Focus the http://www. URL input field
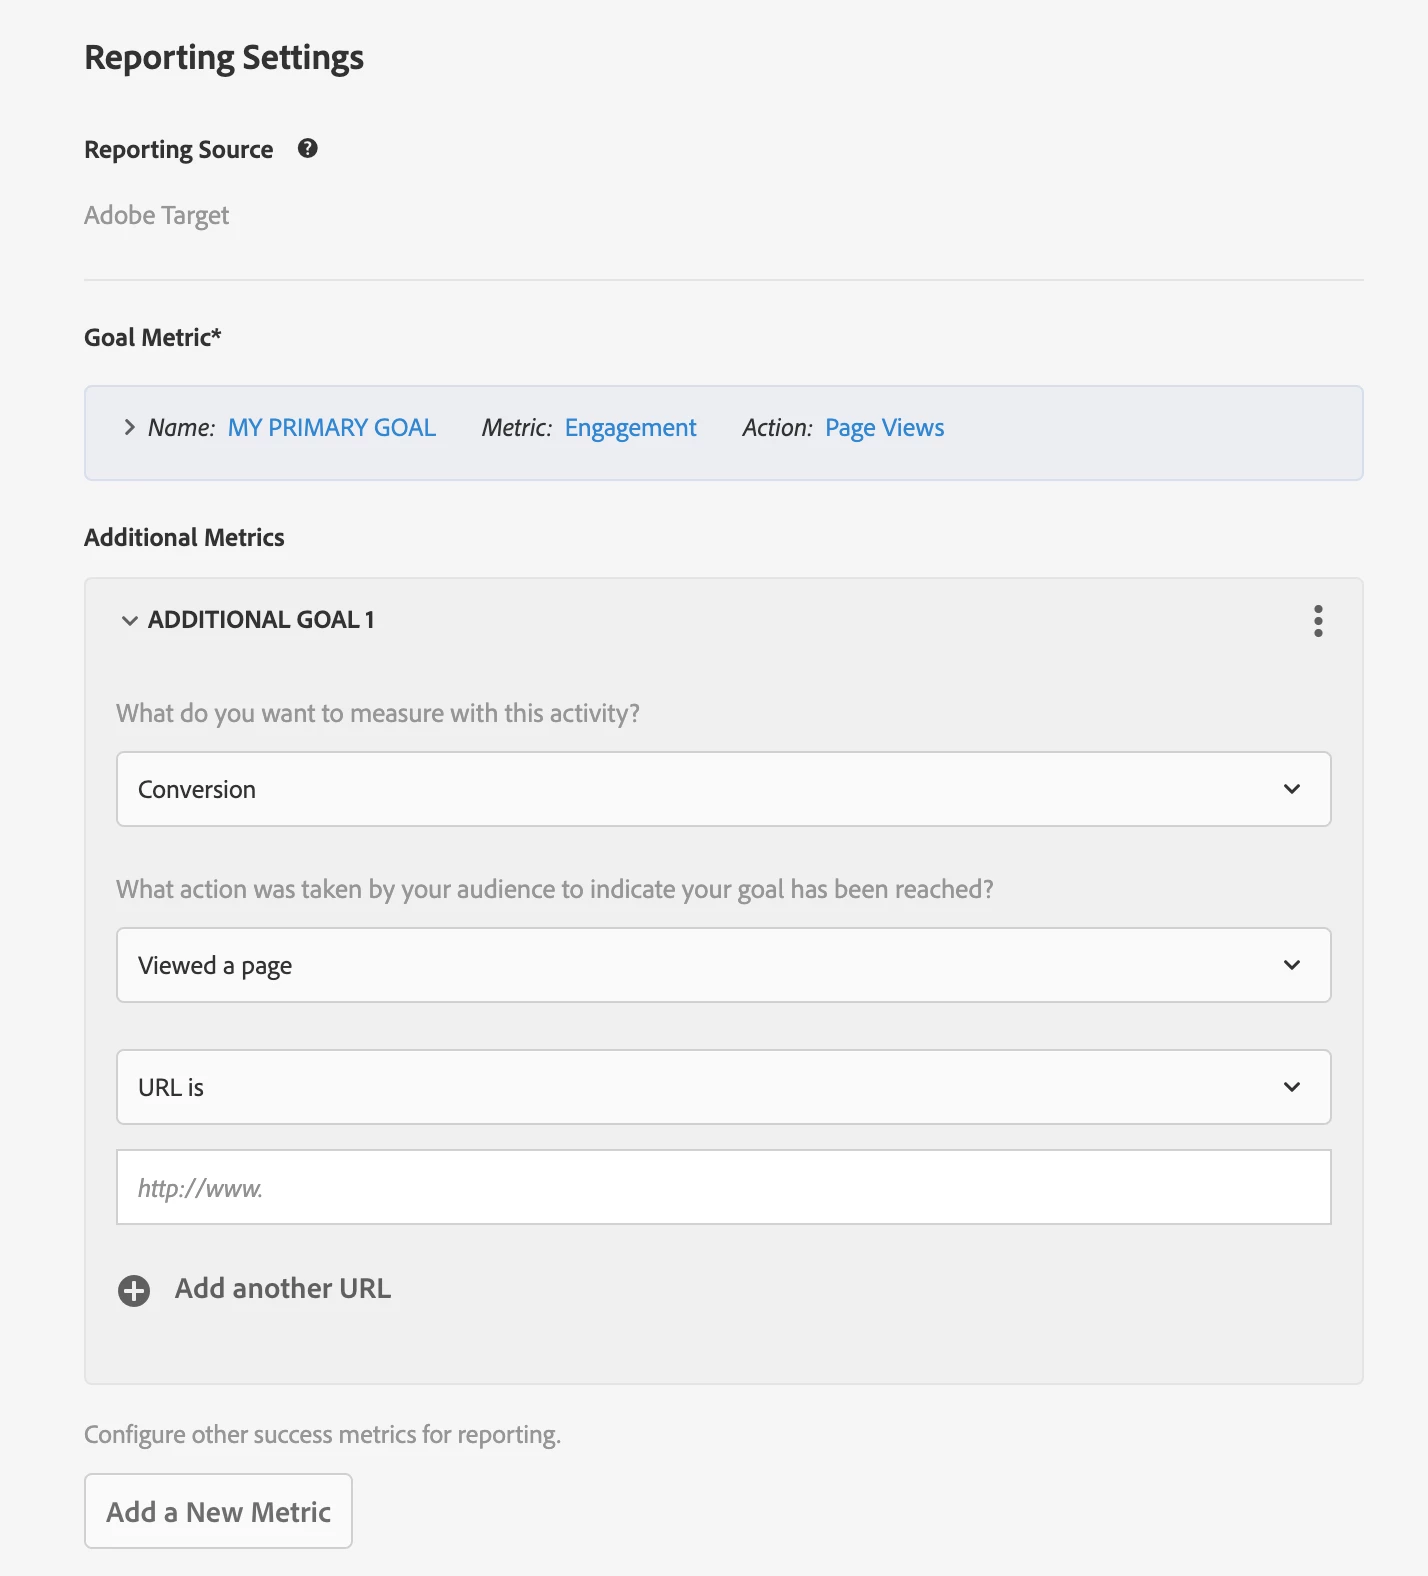Viewport: 1428px width, 1576px height. pos(722,1187)
